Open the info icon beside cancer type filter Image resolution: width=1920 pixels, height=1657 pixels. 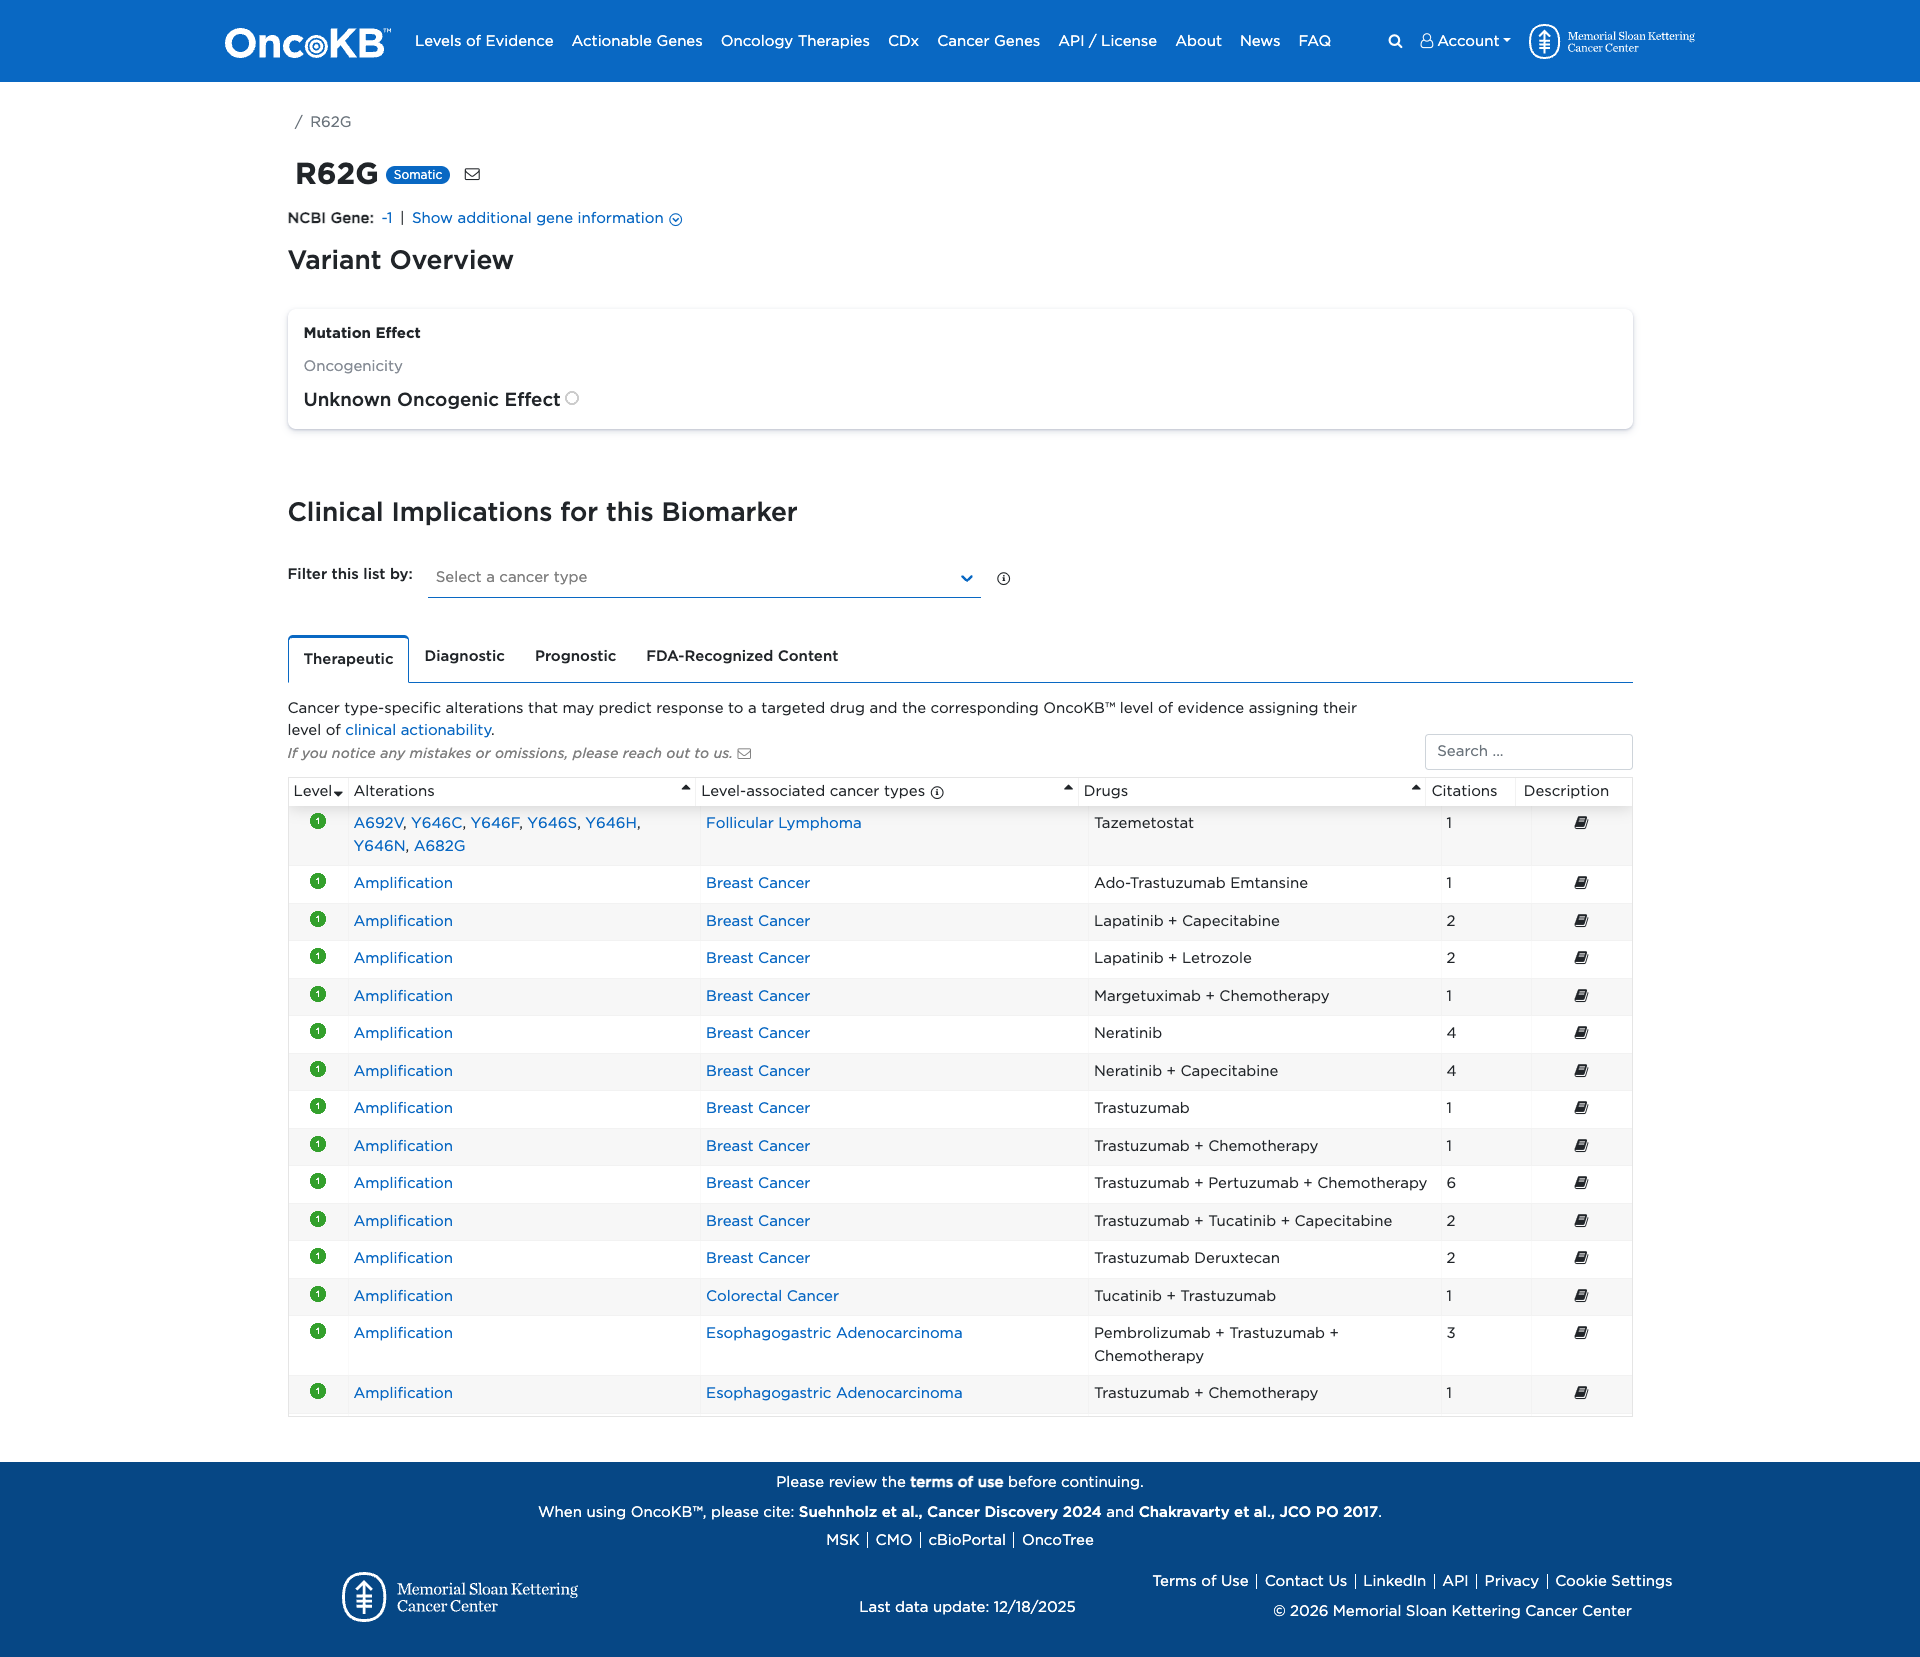(x=1004, y=578)
